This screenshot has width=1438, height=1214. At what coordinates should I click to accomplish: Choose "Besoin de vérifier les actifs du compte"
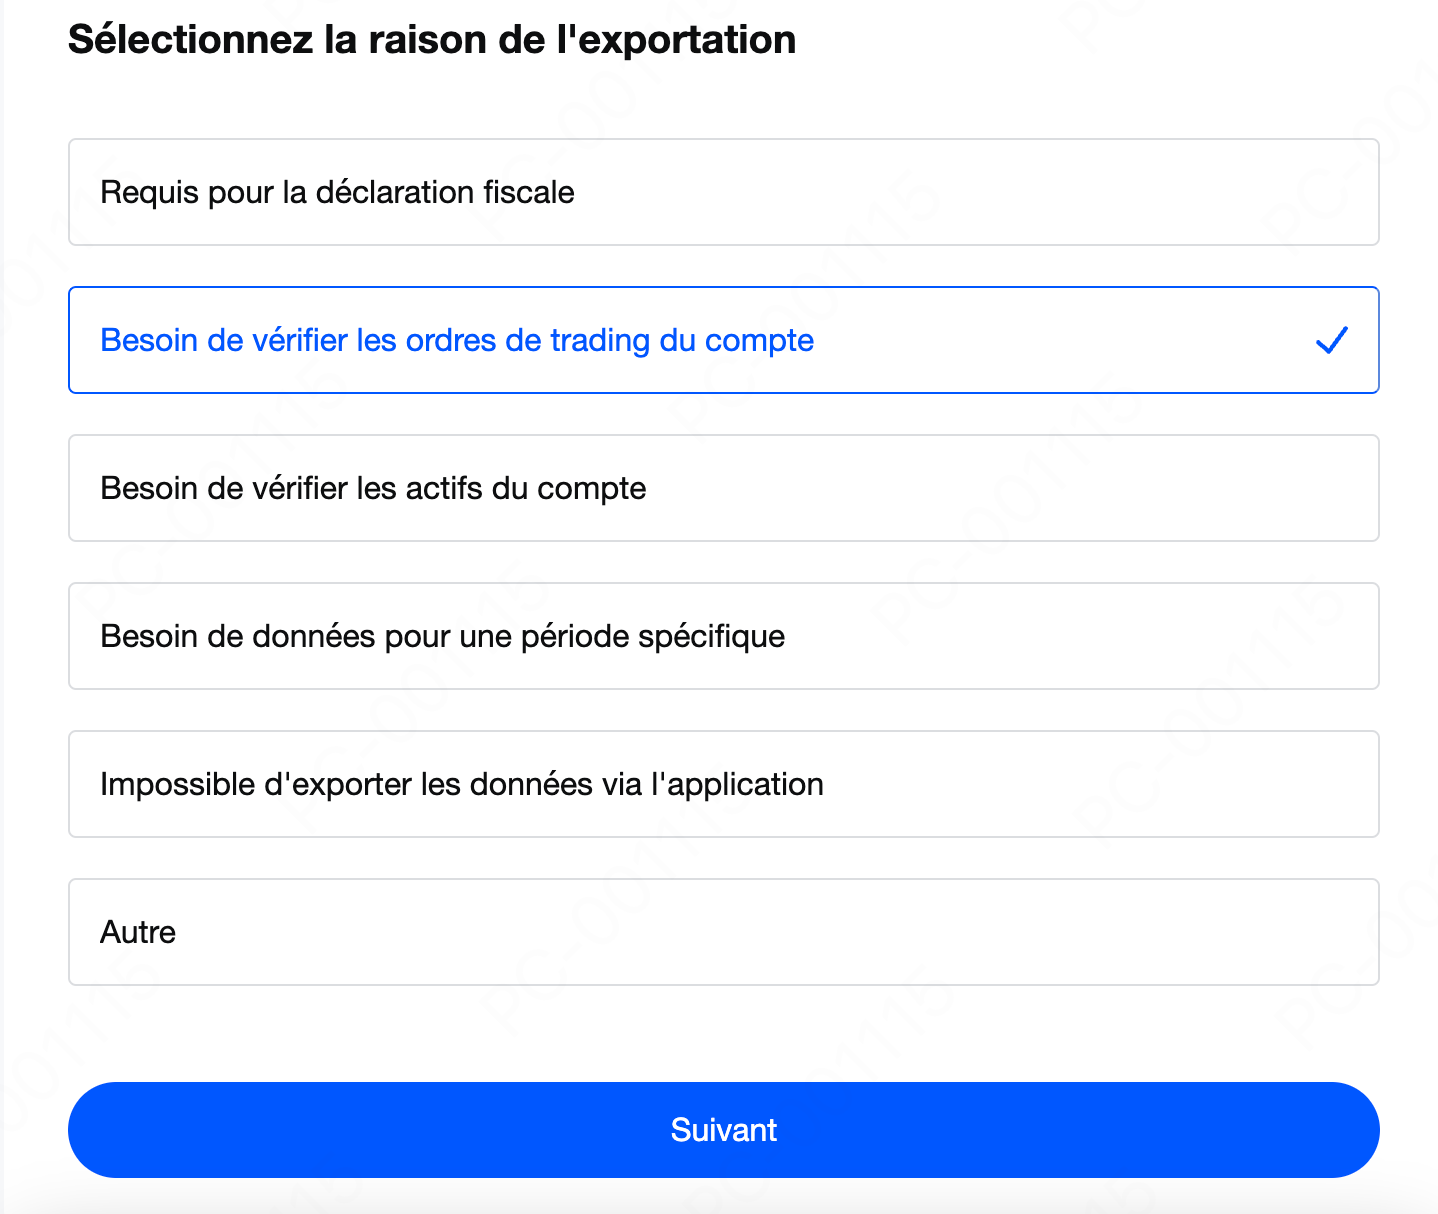pos(723,488)
